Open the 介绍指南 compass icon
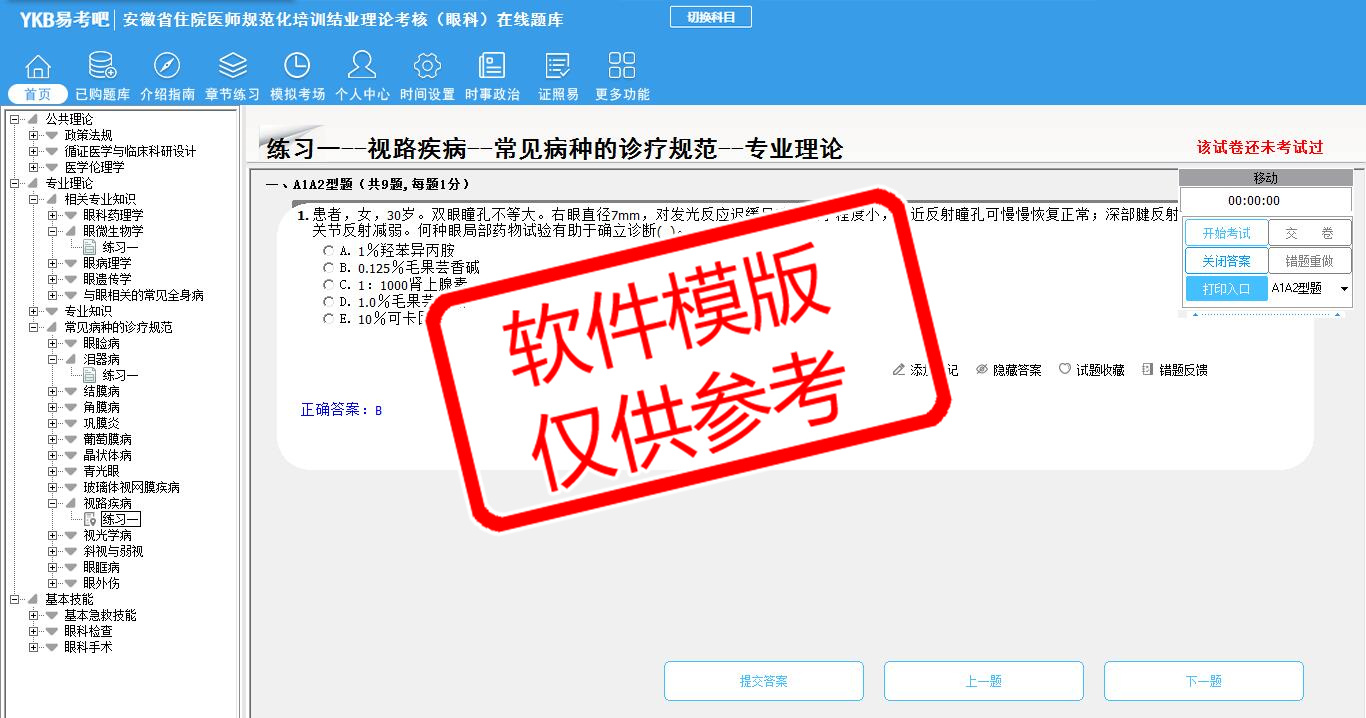The height and width of the screenshot is (718, 1366). 167,67
